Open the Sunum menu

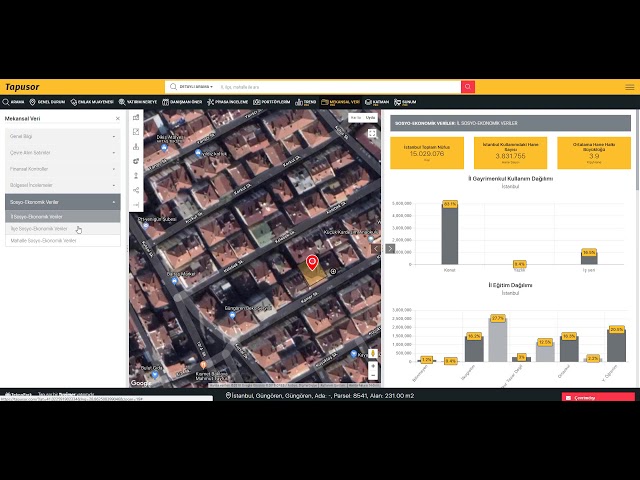coord(405,102)
